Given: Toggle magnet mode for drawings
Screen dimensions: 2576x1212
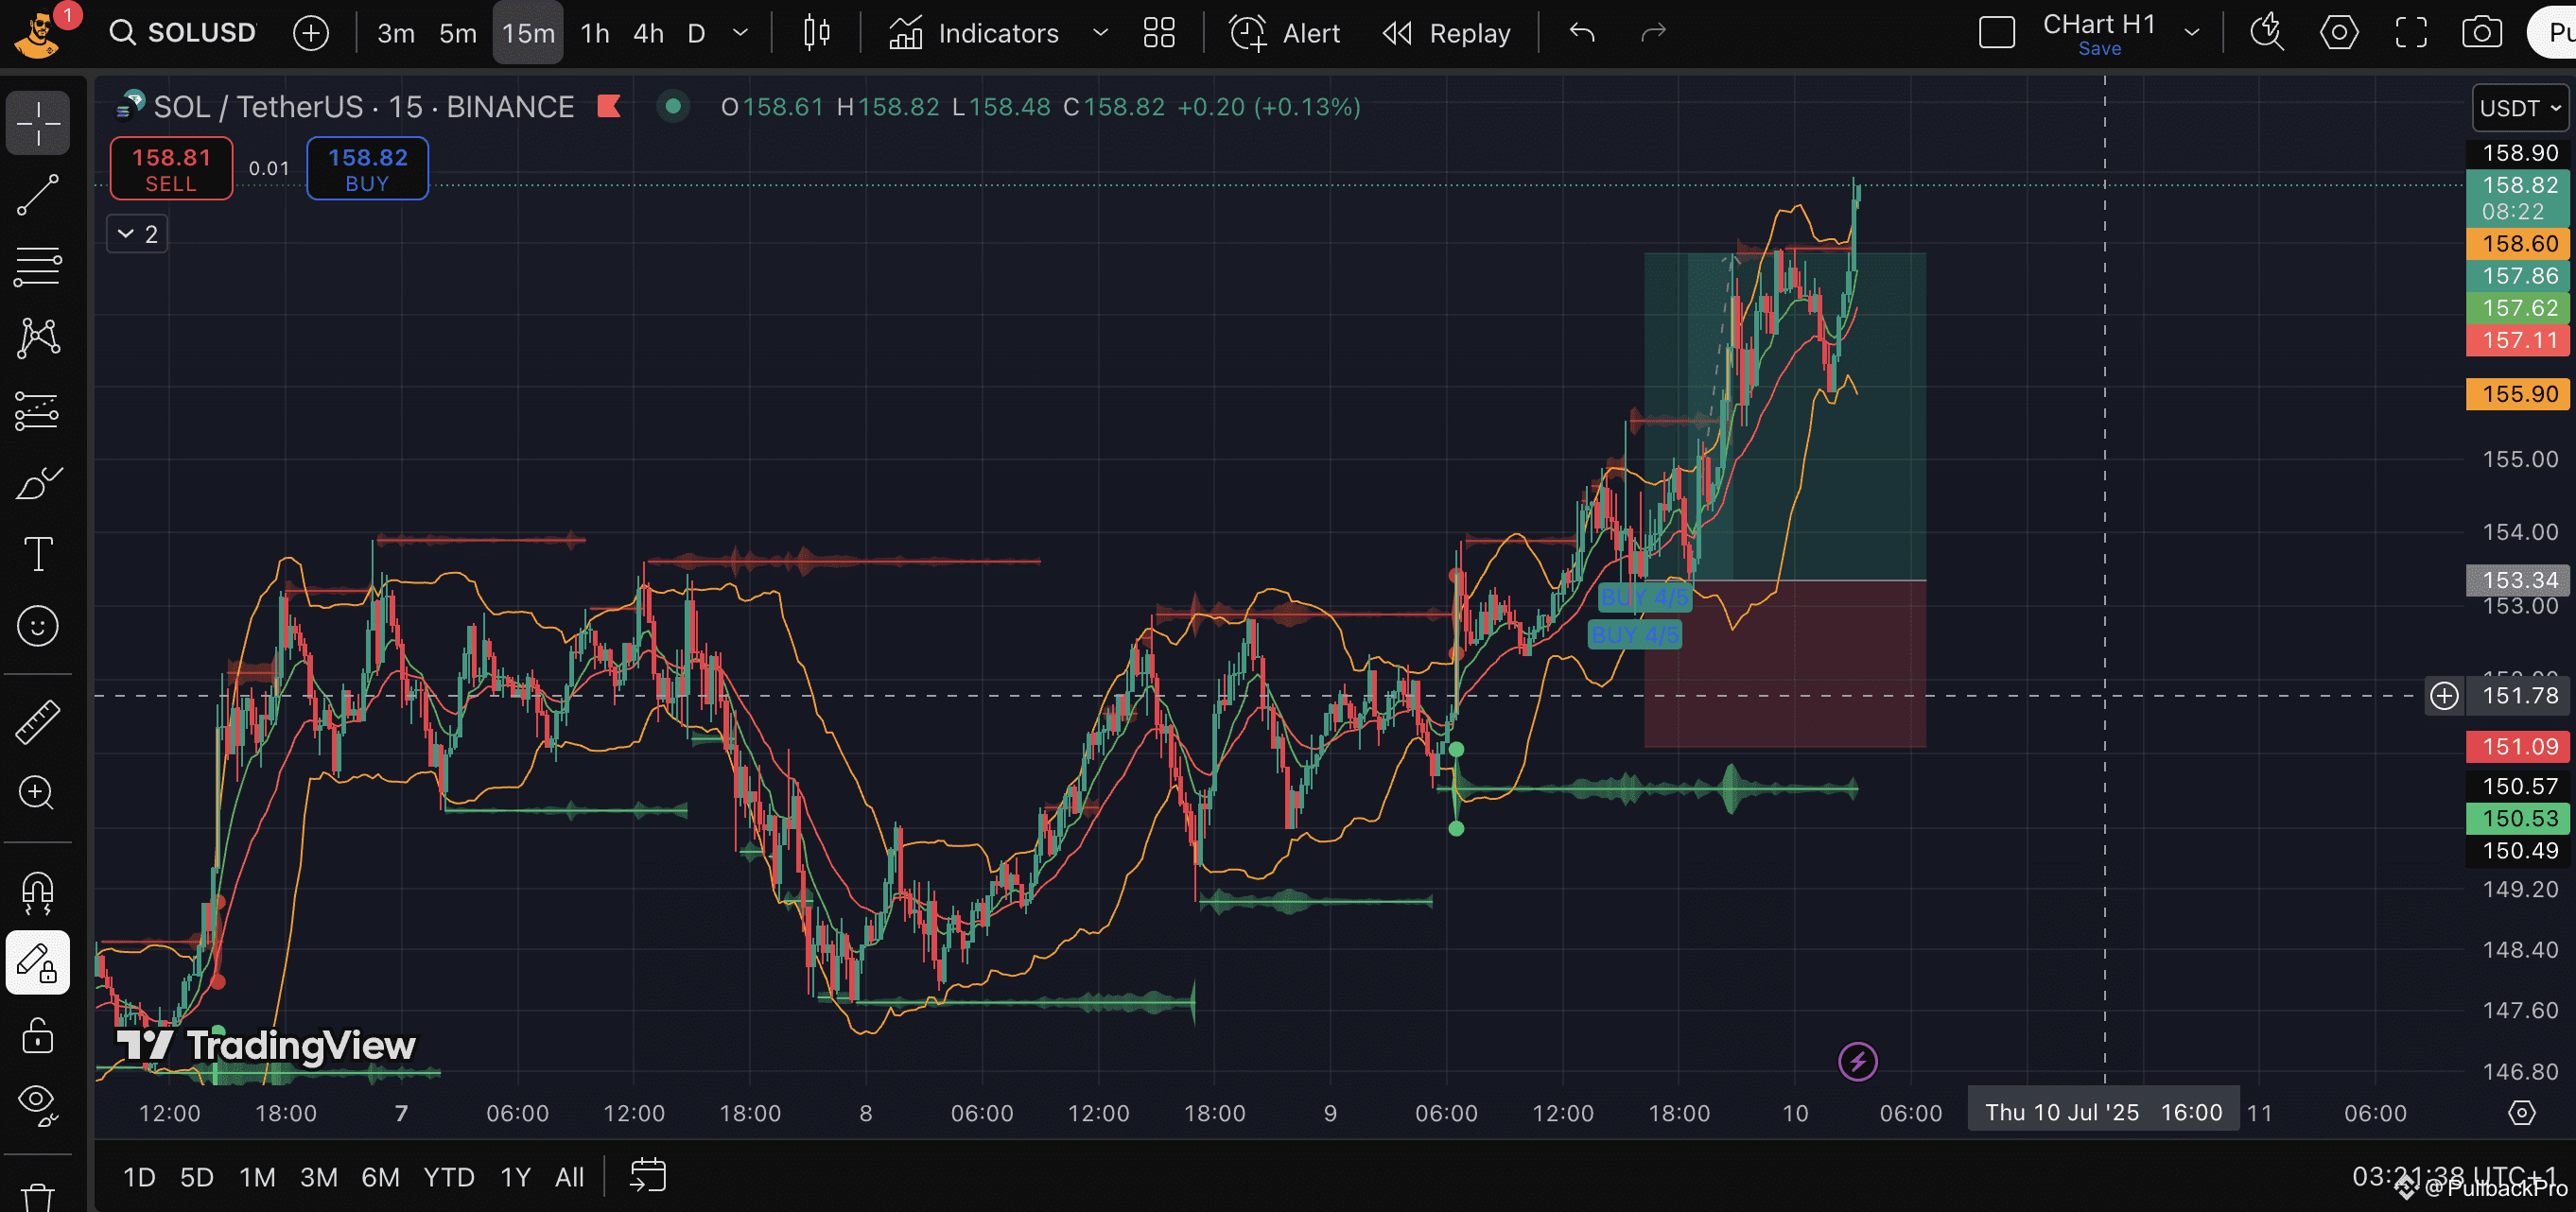Looking at the screenshot, I should pyautogui.click(x=38, y=892).
